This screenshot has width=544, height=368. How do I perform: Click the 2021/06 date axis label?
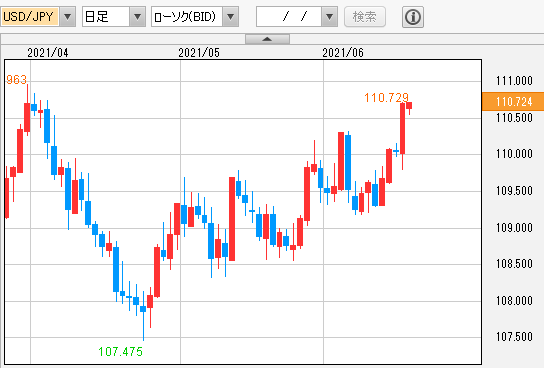point(343,53)
